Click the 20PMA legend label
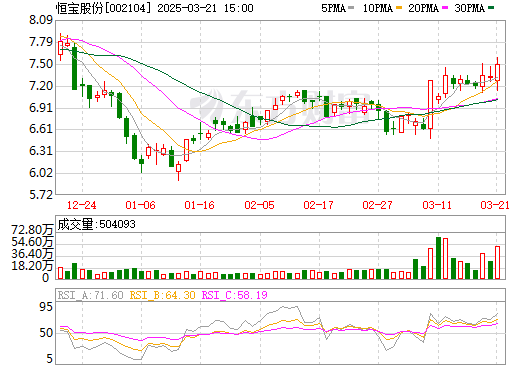This screenshot has width=520, height=365. 423,8
